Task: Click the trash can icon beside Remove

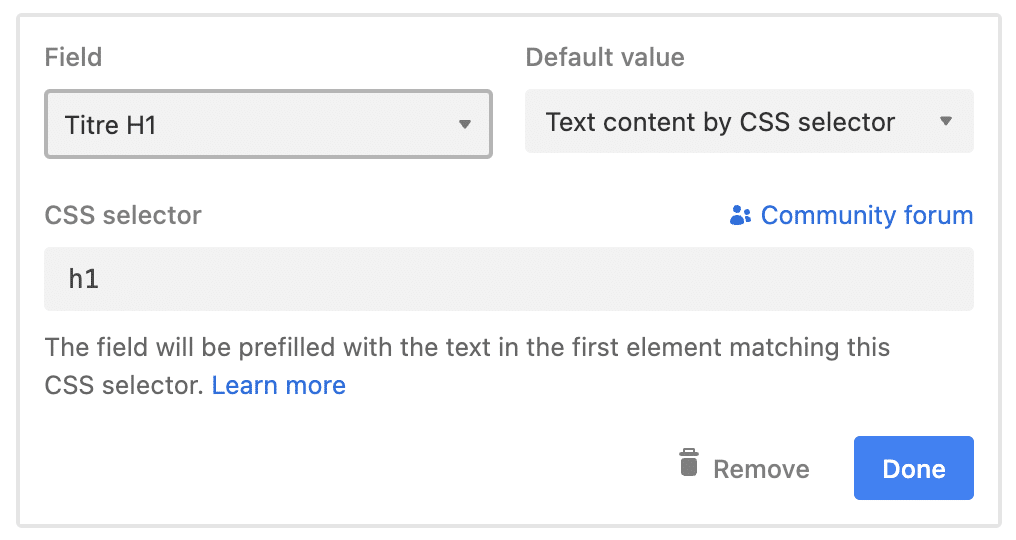Action: point(689,462)
